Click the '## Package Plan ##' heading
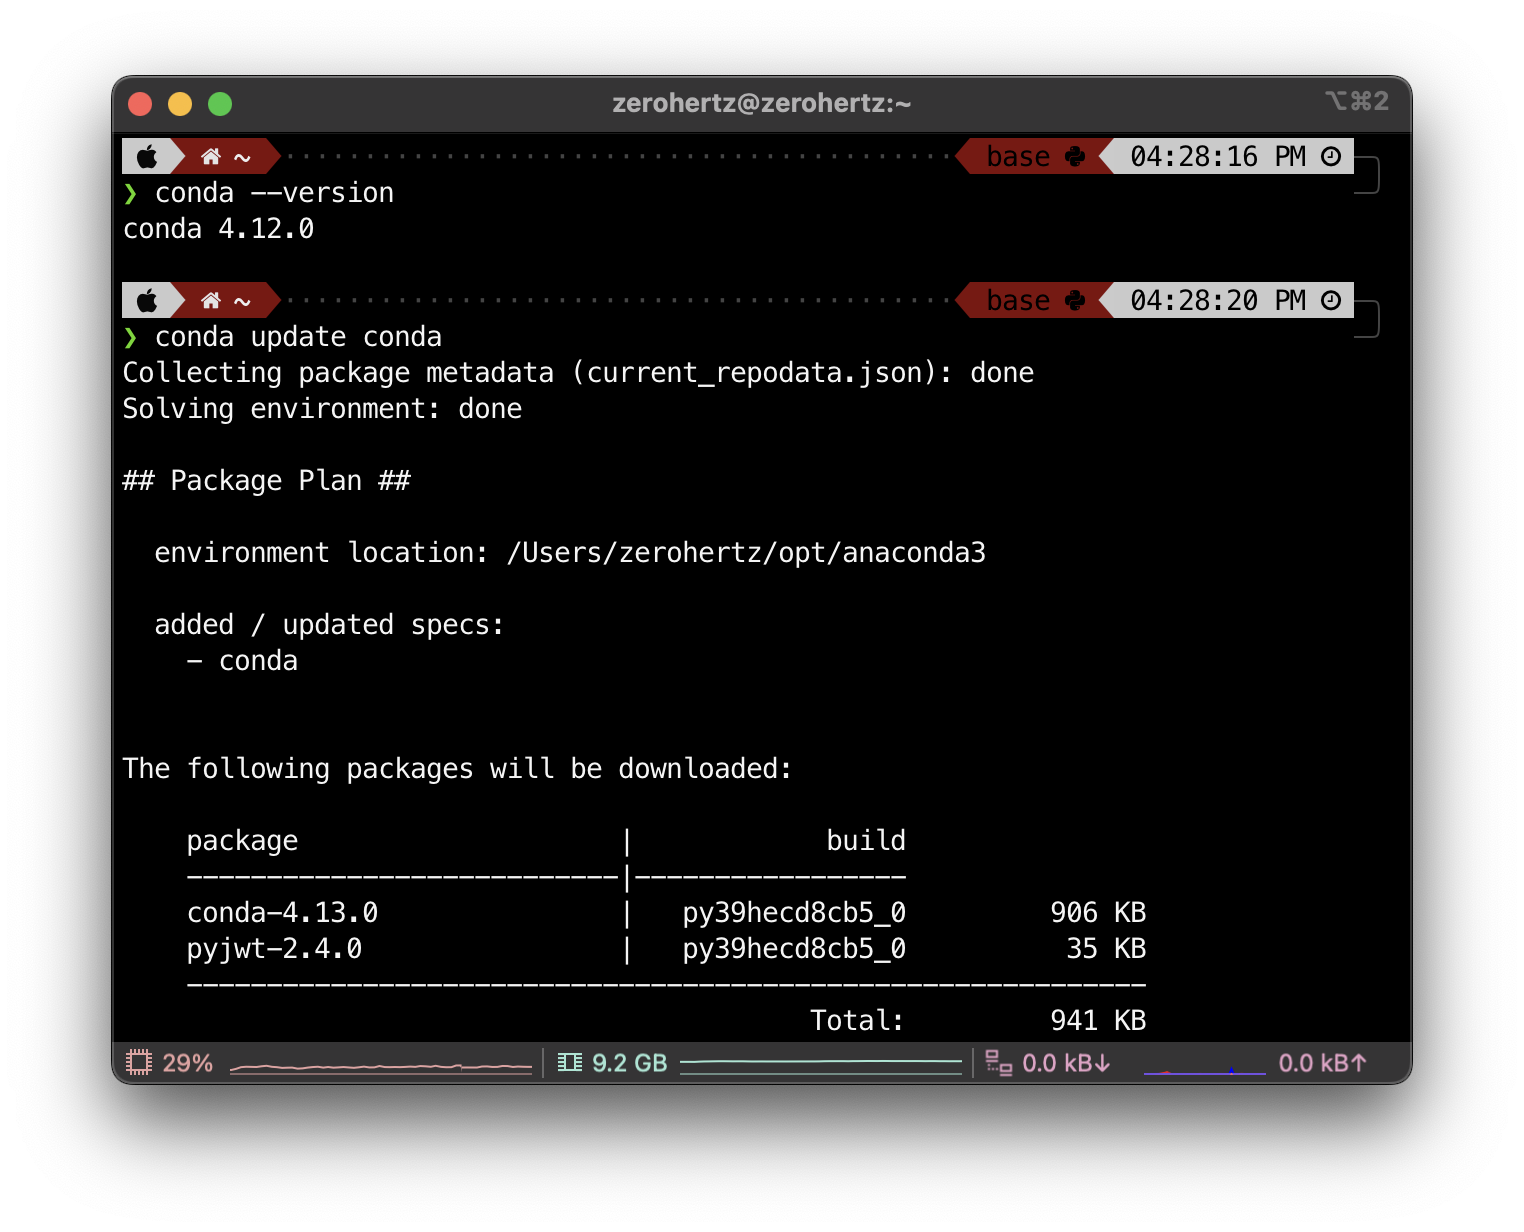This screenshot has height=1232, width=1524. 267,481
